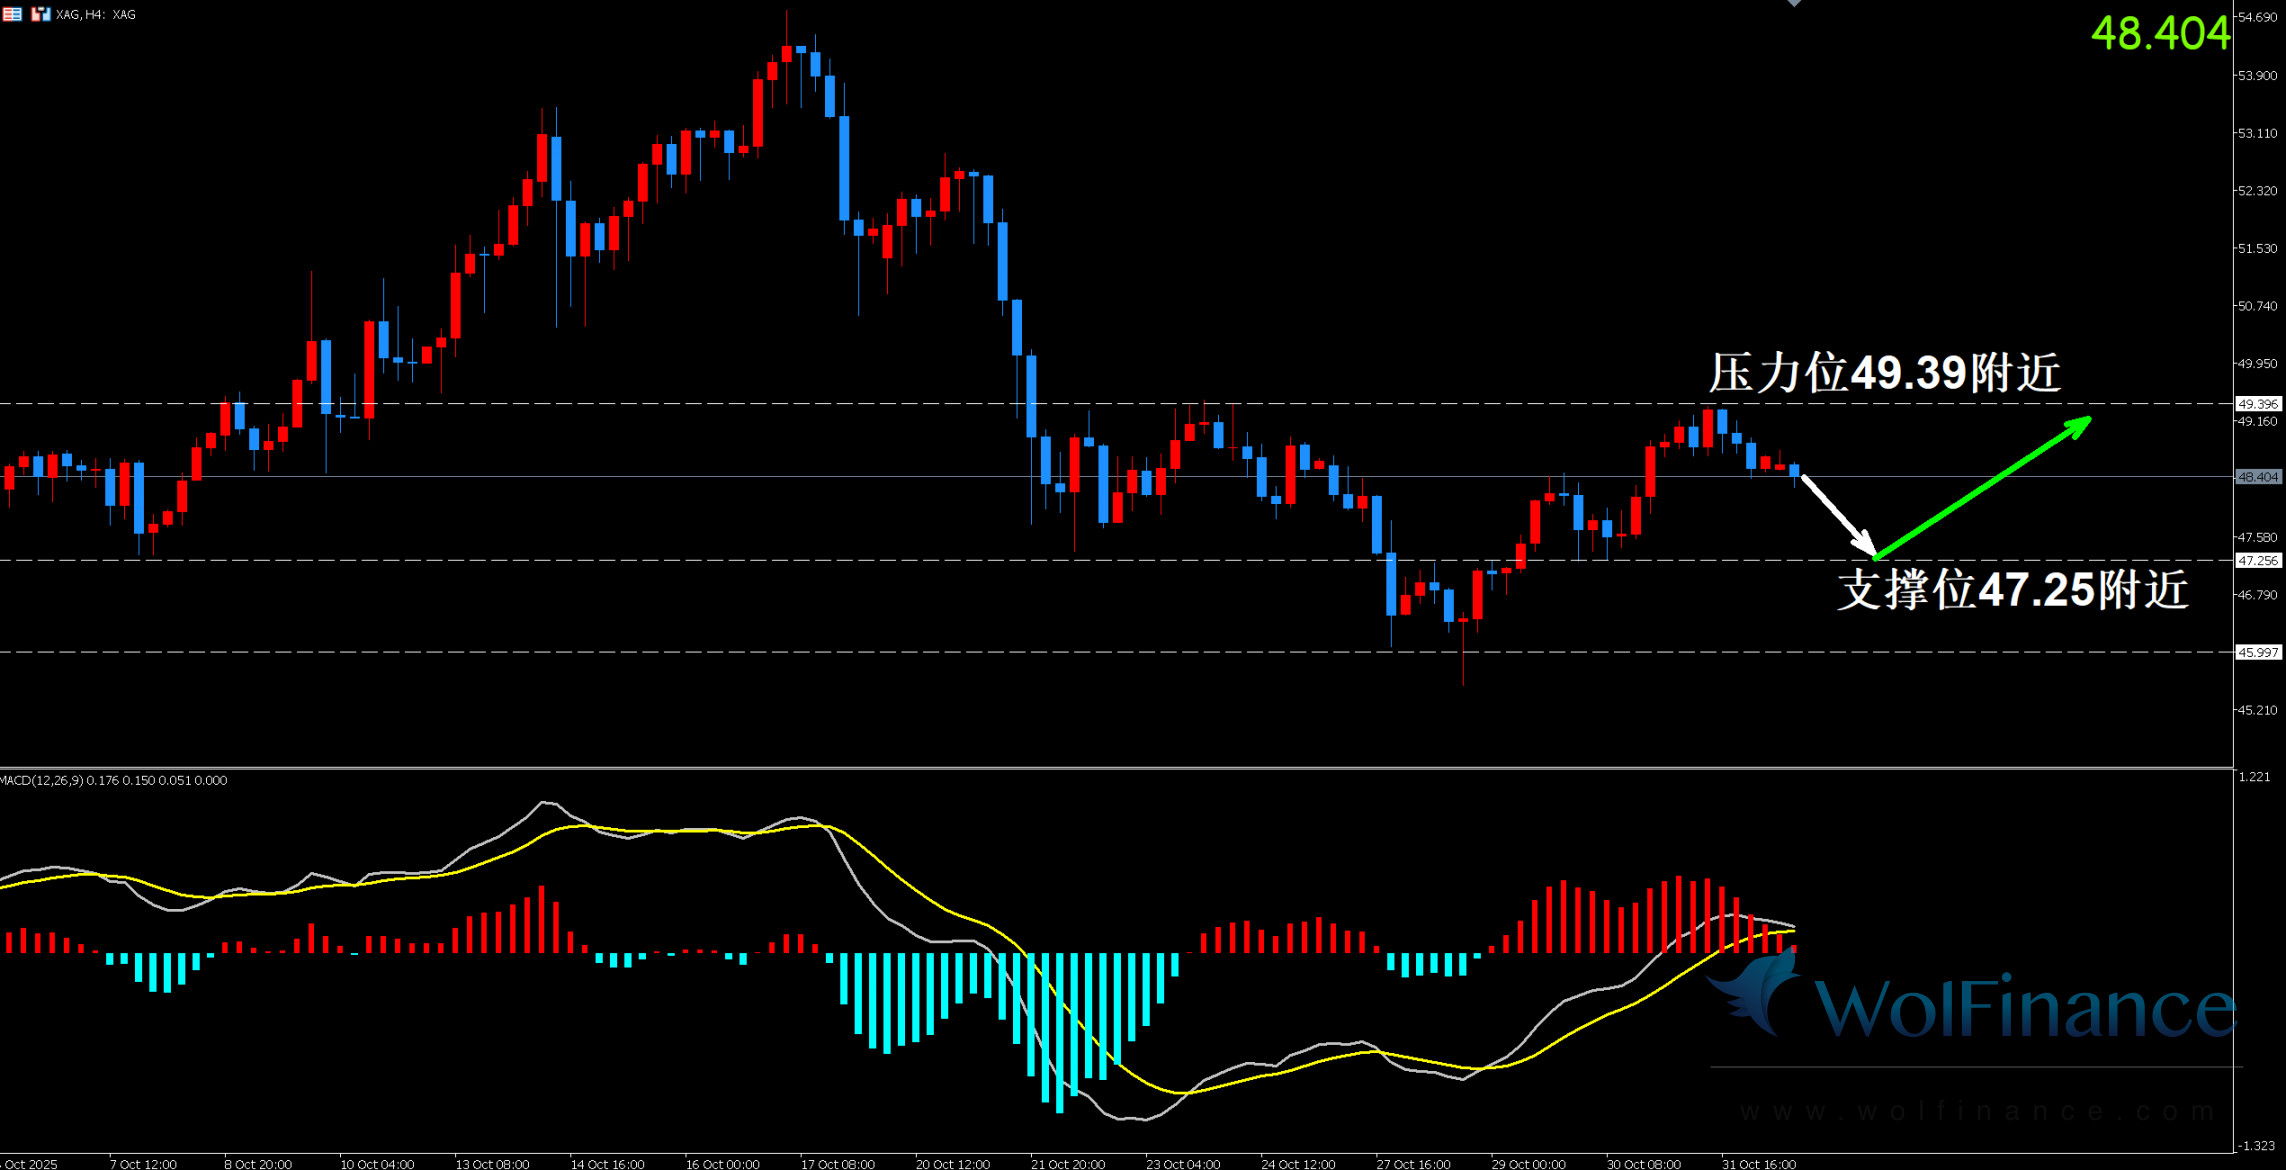Click the 45.997 price level tag
The width and height of the screenshot is (2286, 1170).
pos(2257,652)
